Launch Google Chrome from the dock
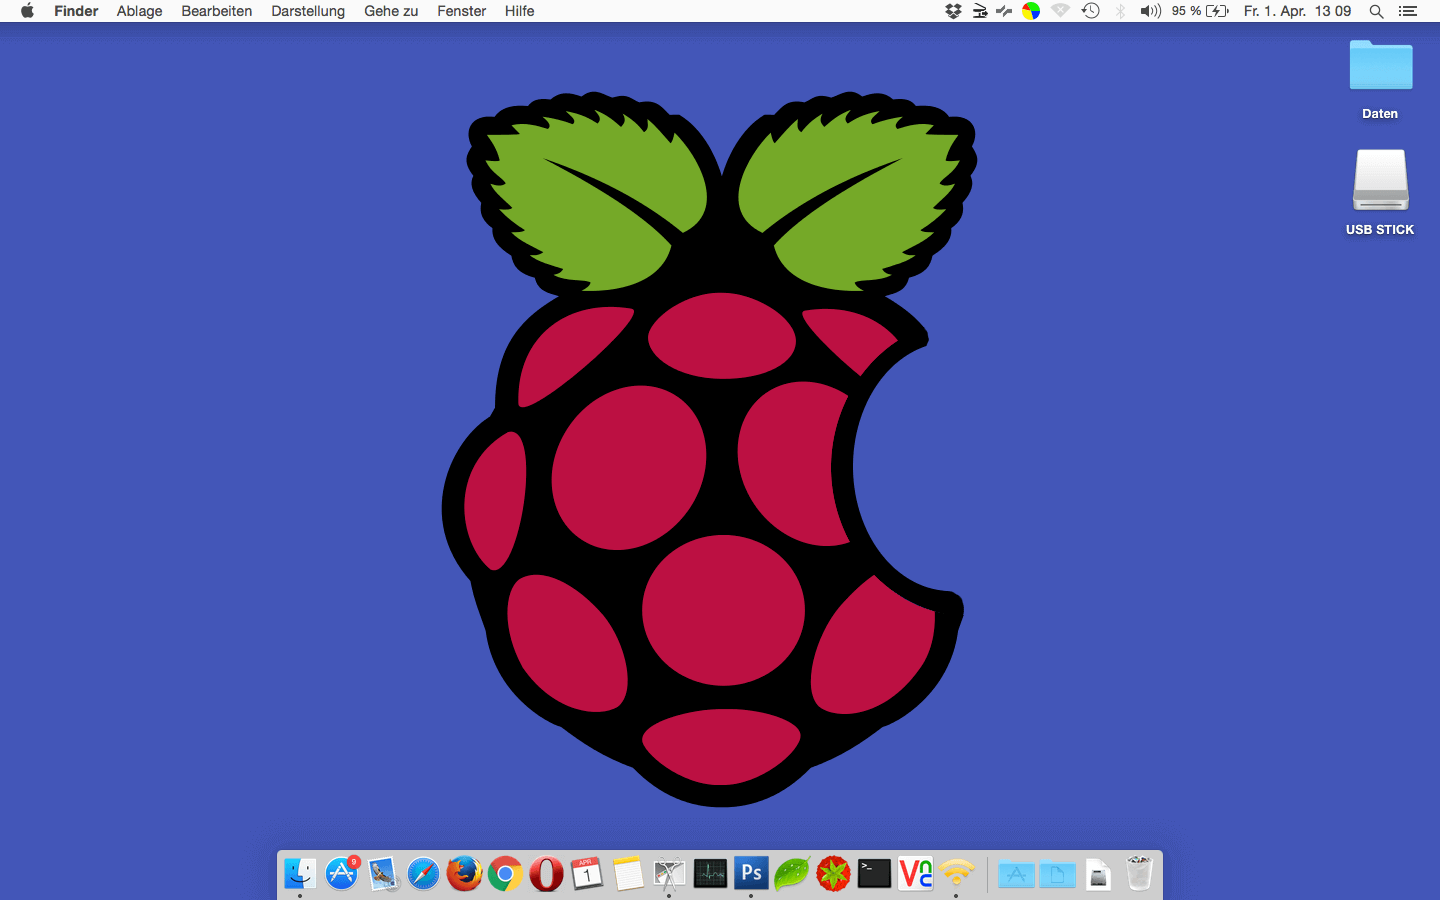 505,874
